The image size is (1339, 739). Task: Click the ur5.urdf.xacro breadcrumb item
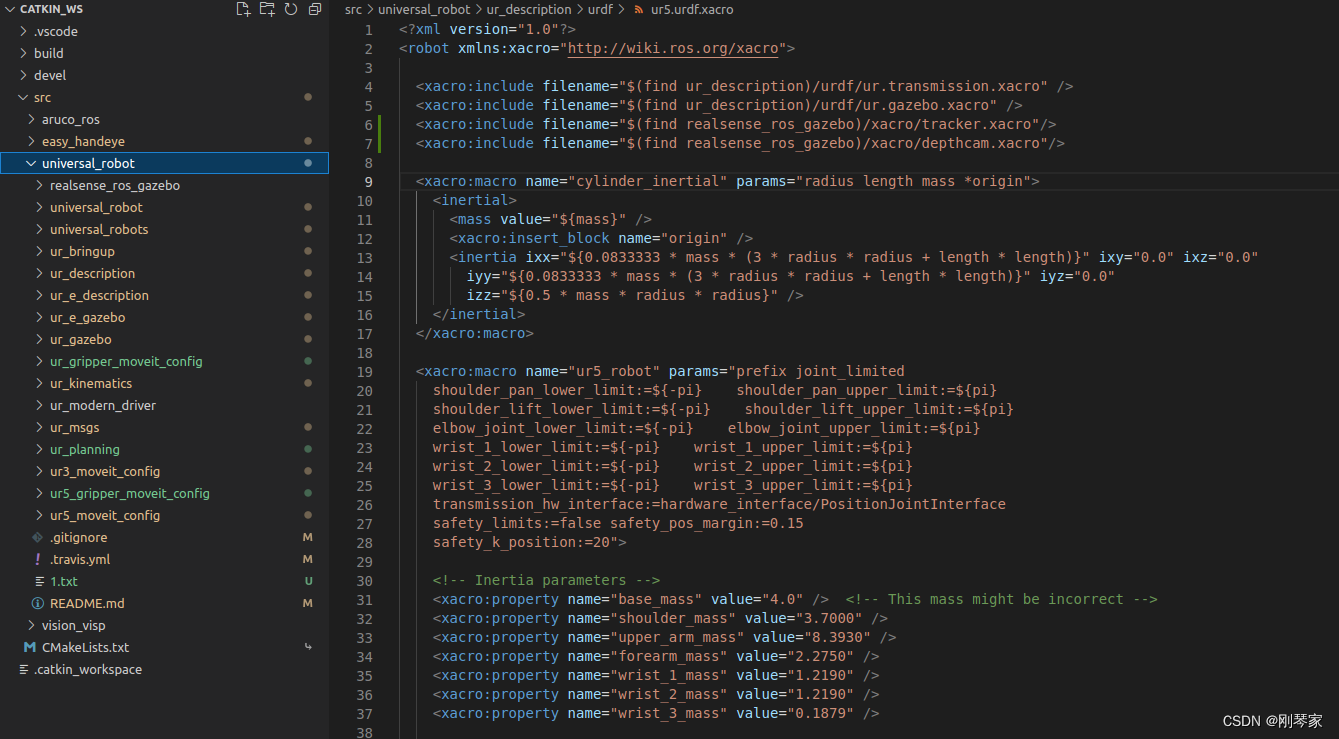click(x=691, y=9)
